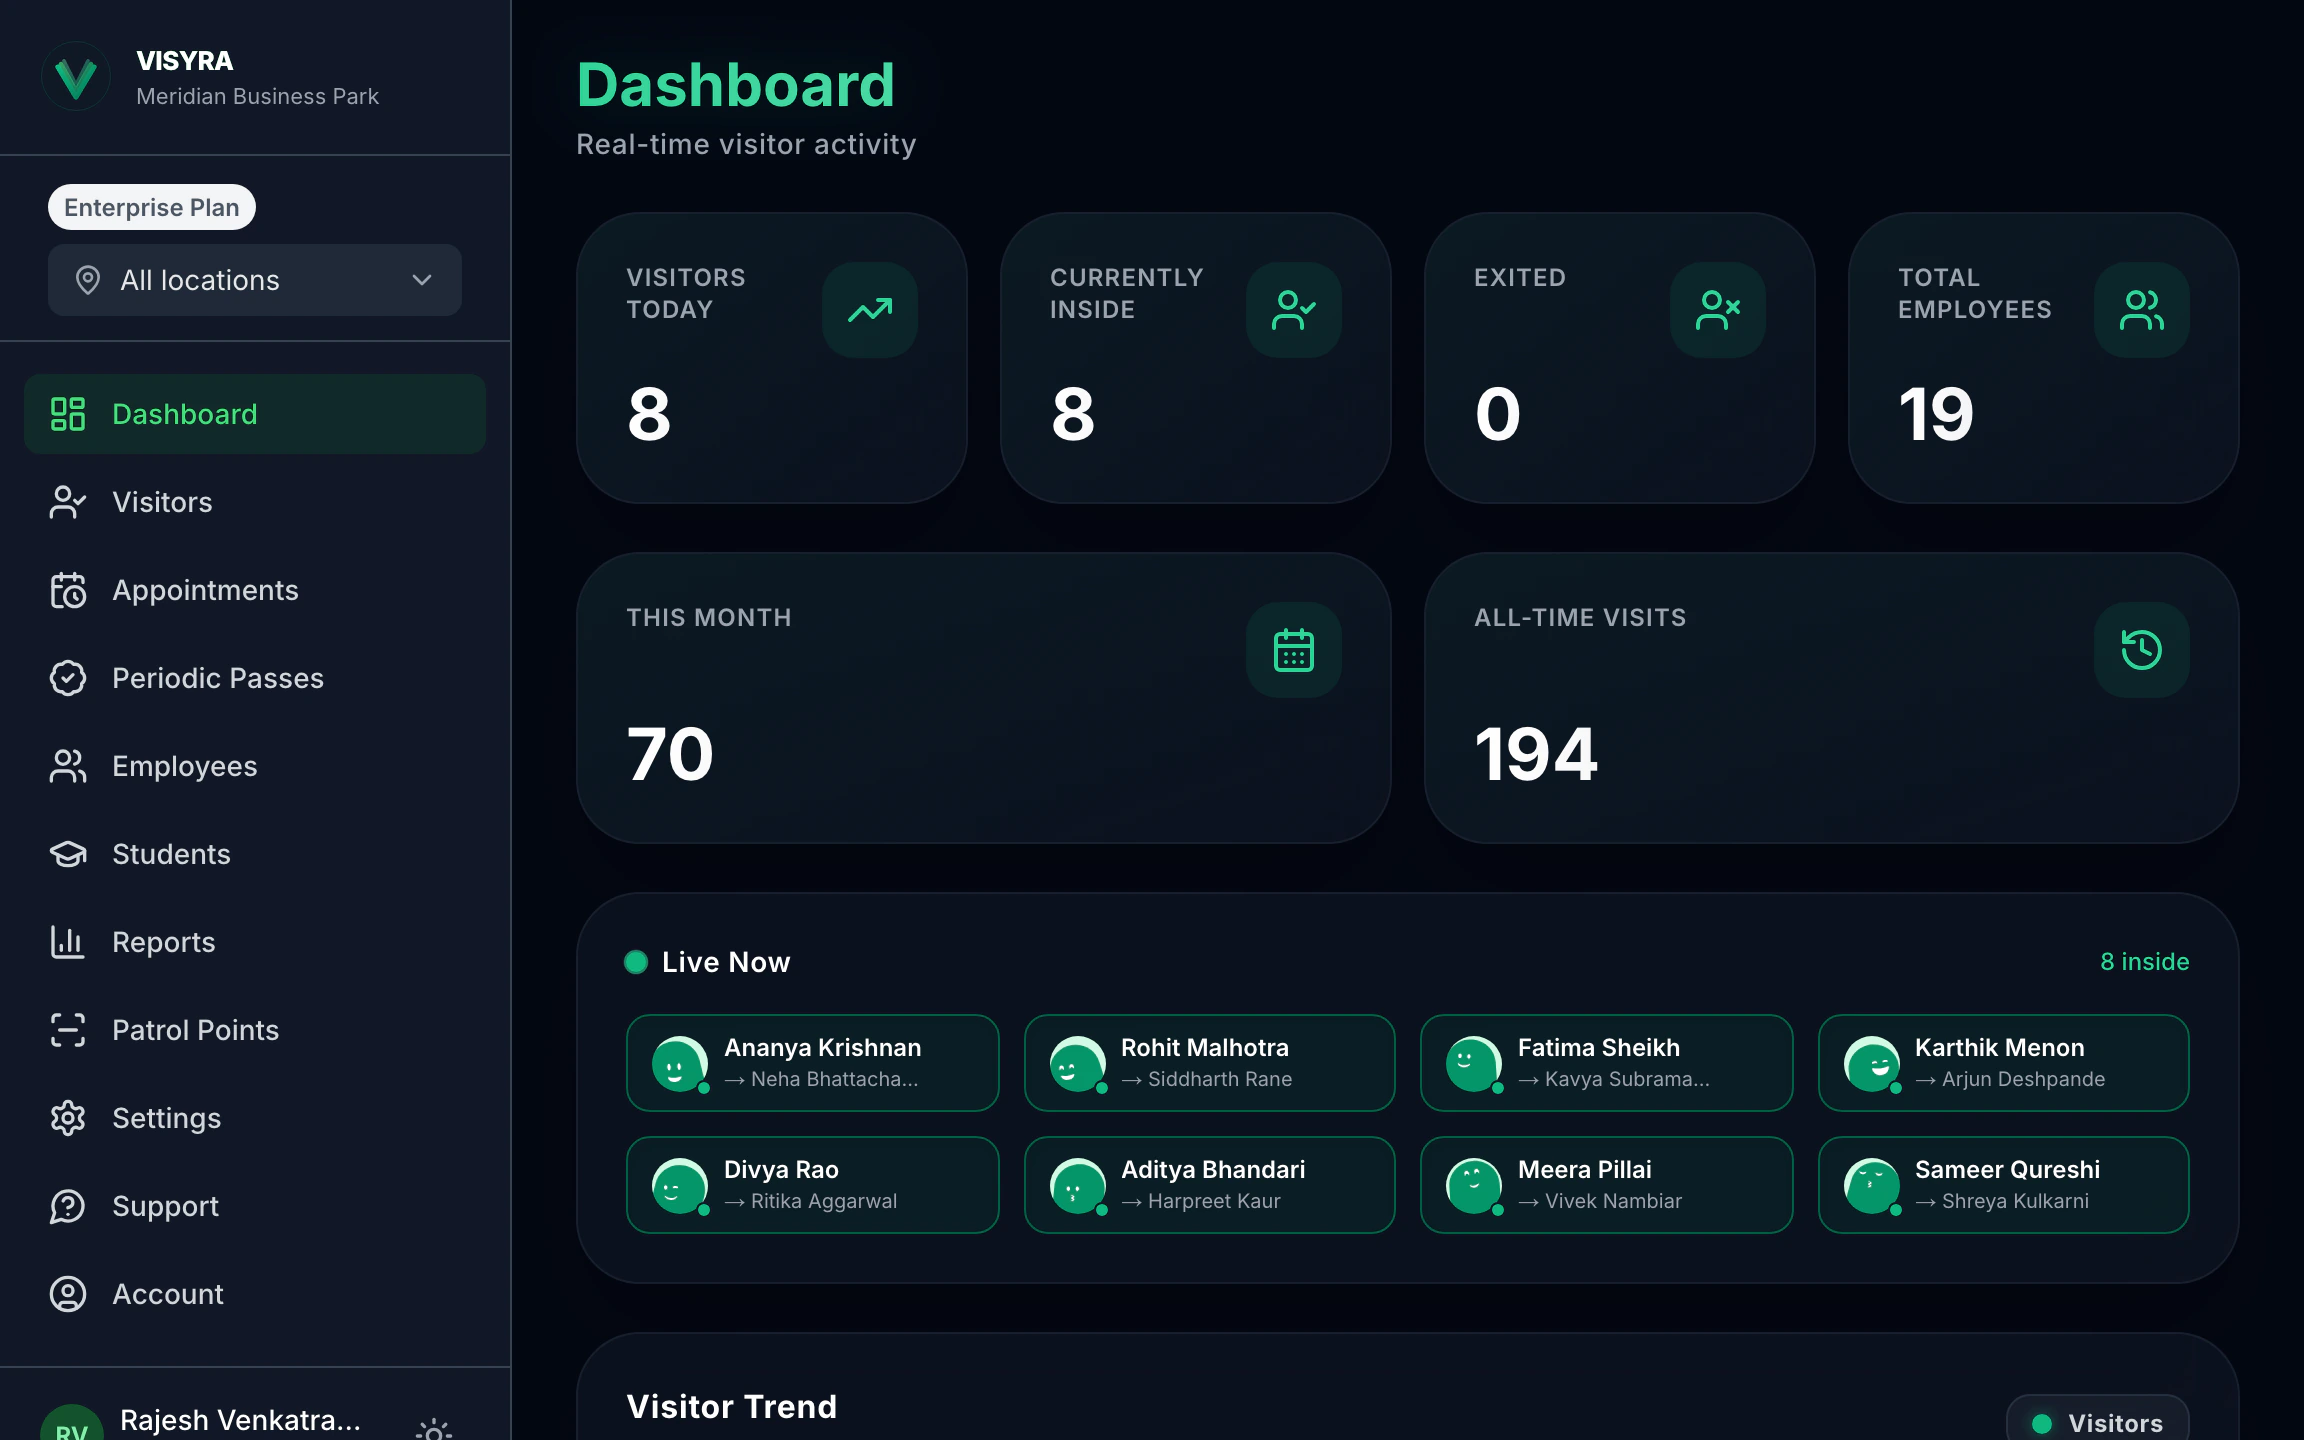Screen dimensions: 2304x1440
Task: Click user-x icon on Exited card
Action: (1718, 310)
